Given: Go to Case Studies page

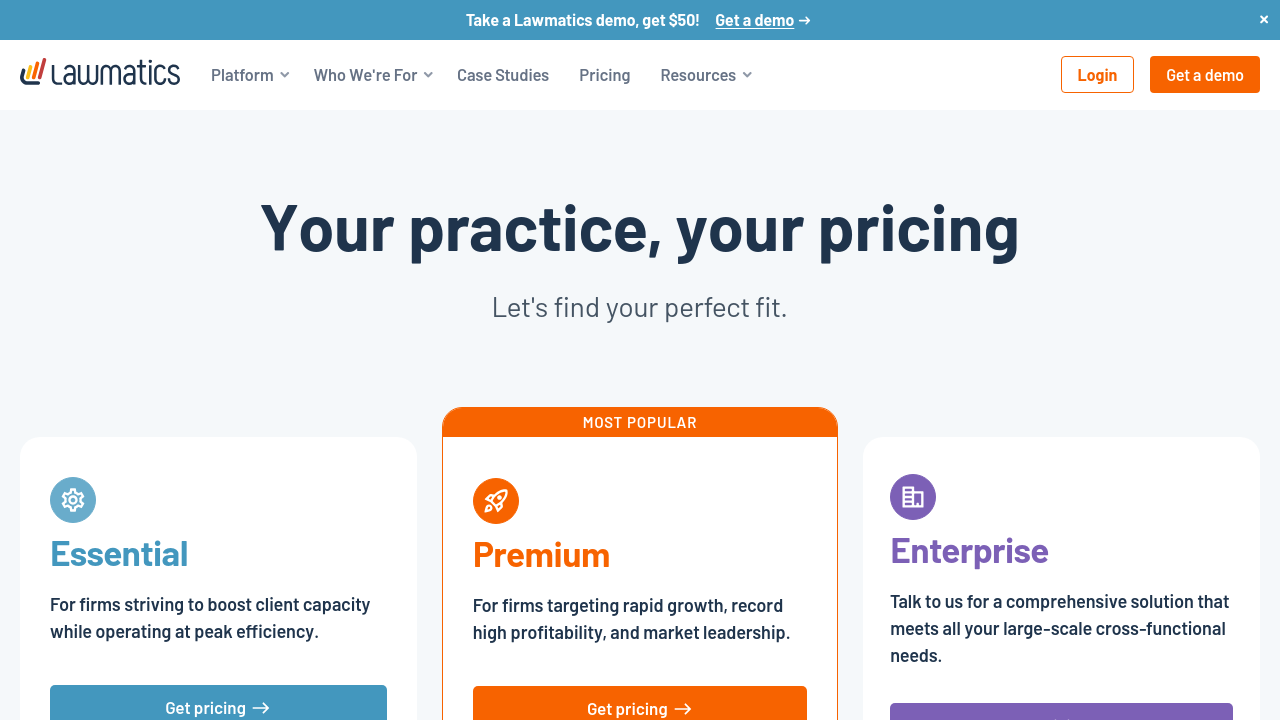Looking at the screenshot, I should pos(503,75).
